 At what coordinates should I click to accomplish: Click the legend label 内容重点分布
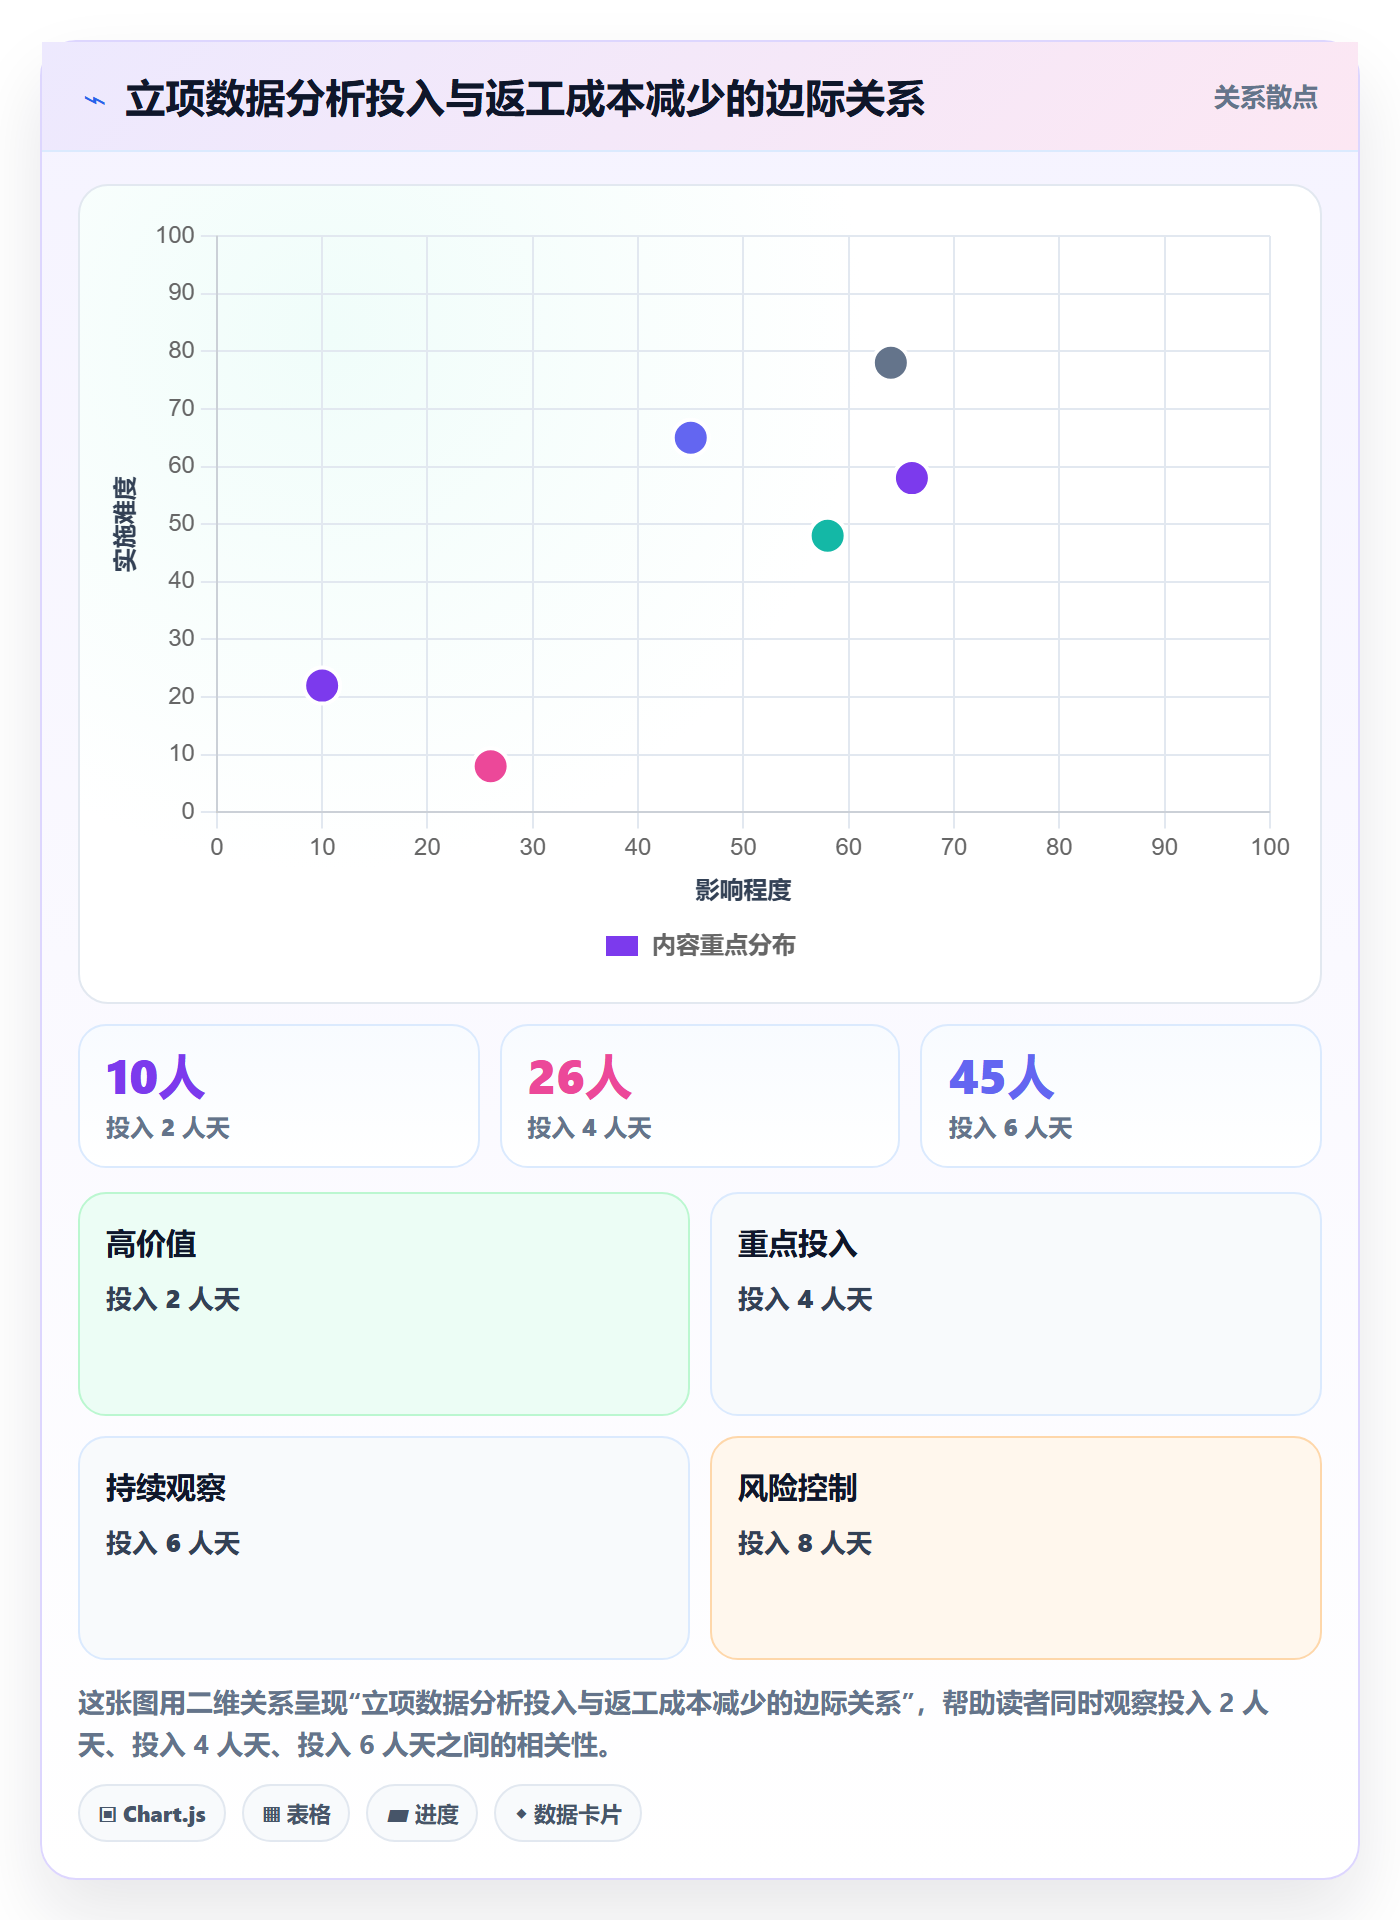click(724, 946)
